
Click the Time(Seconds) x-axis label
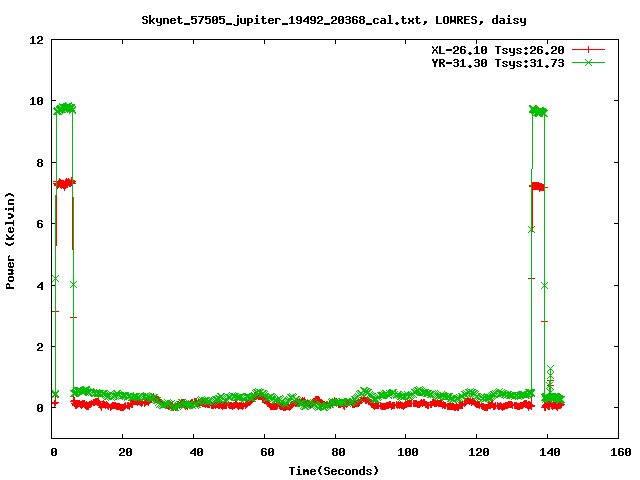pyautogui.click(x=334, y=471)
